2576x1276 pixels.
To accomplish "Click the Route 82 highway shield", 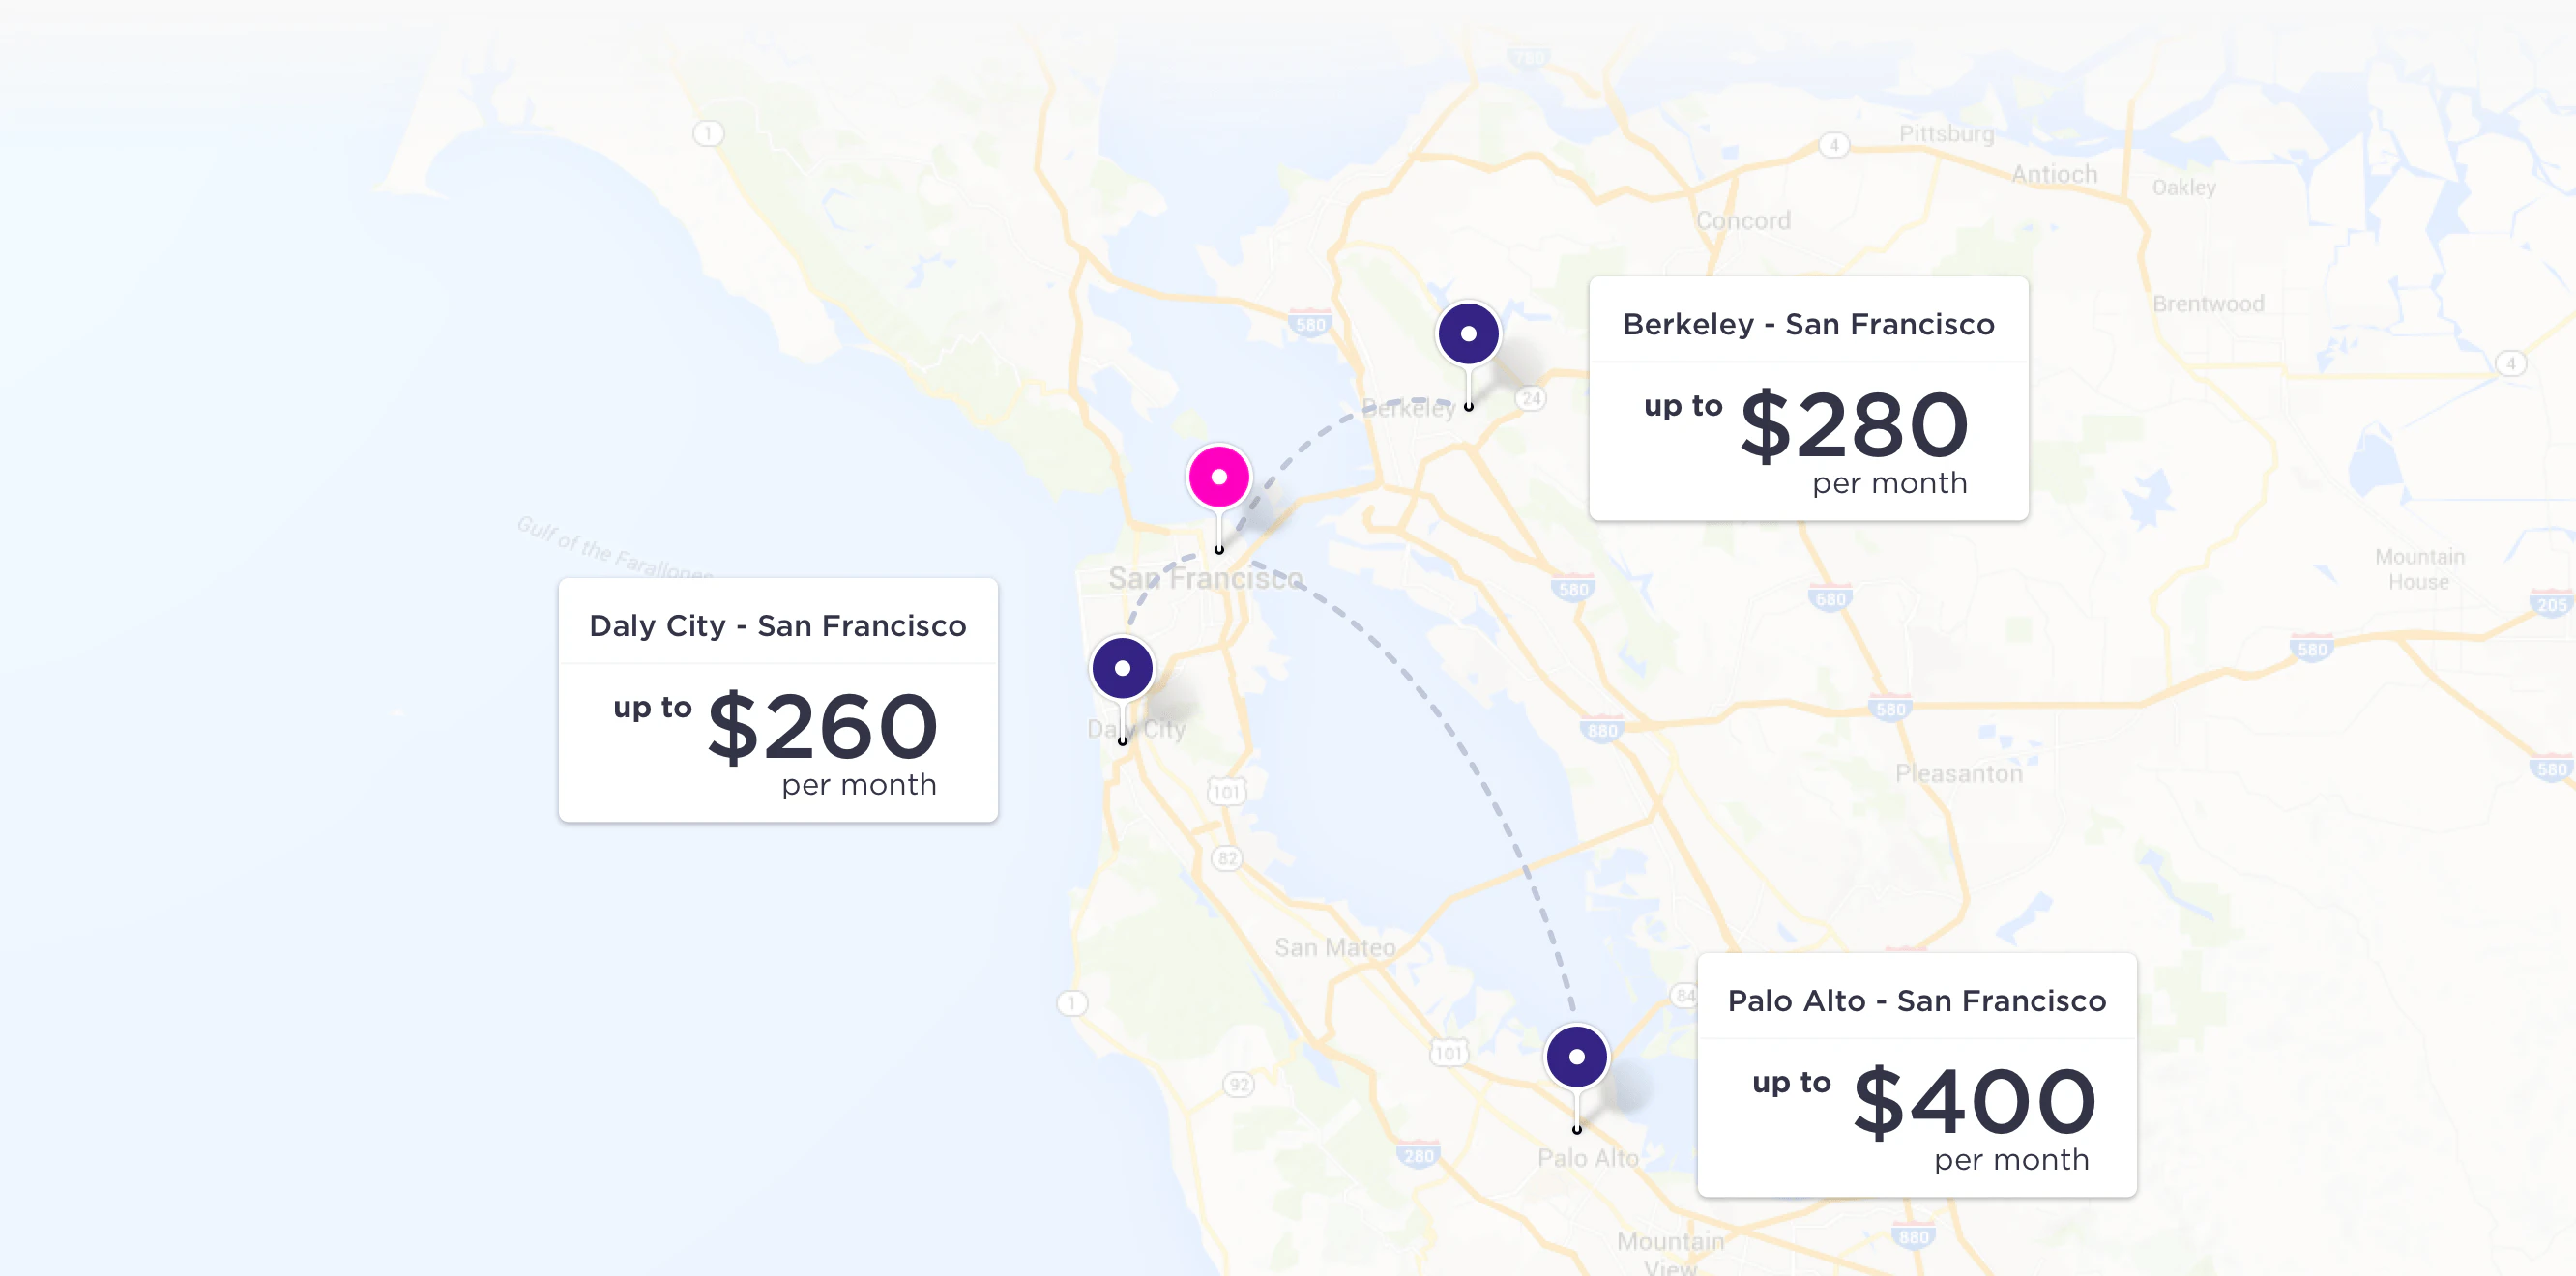I will pos(1227,858).
